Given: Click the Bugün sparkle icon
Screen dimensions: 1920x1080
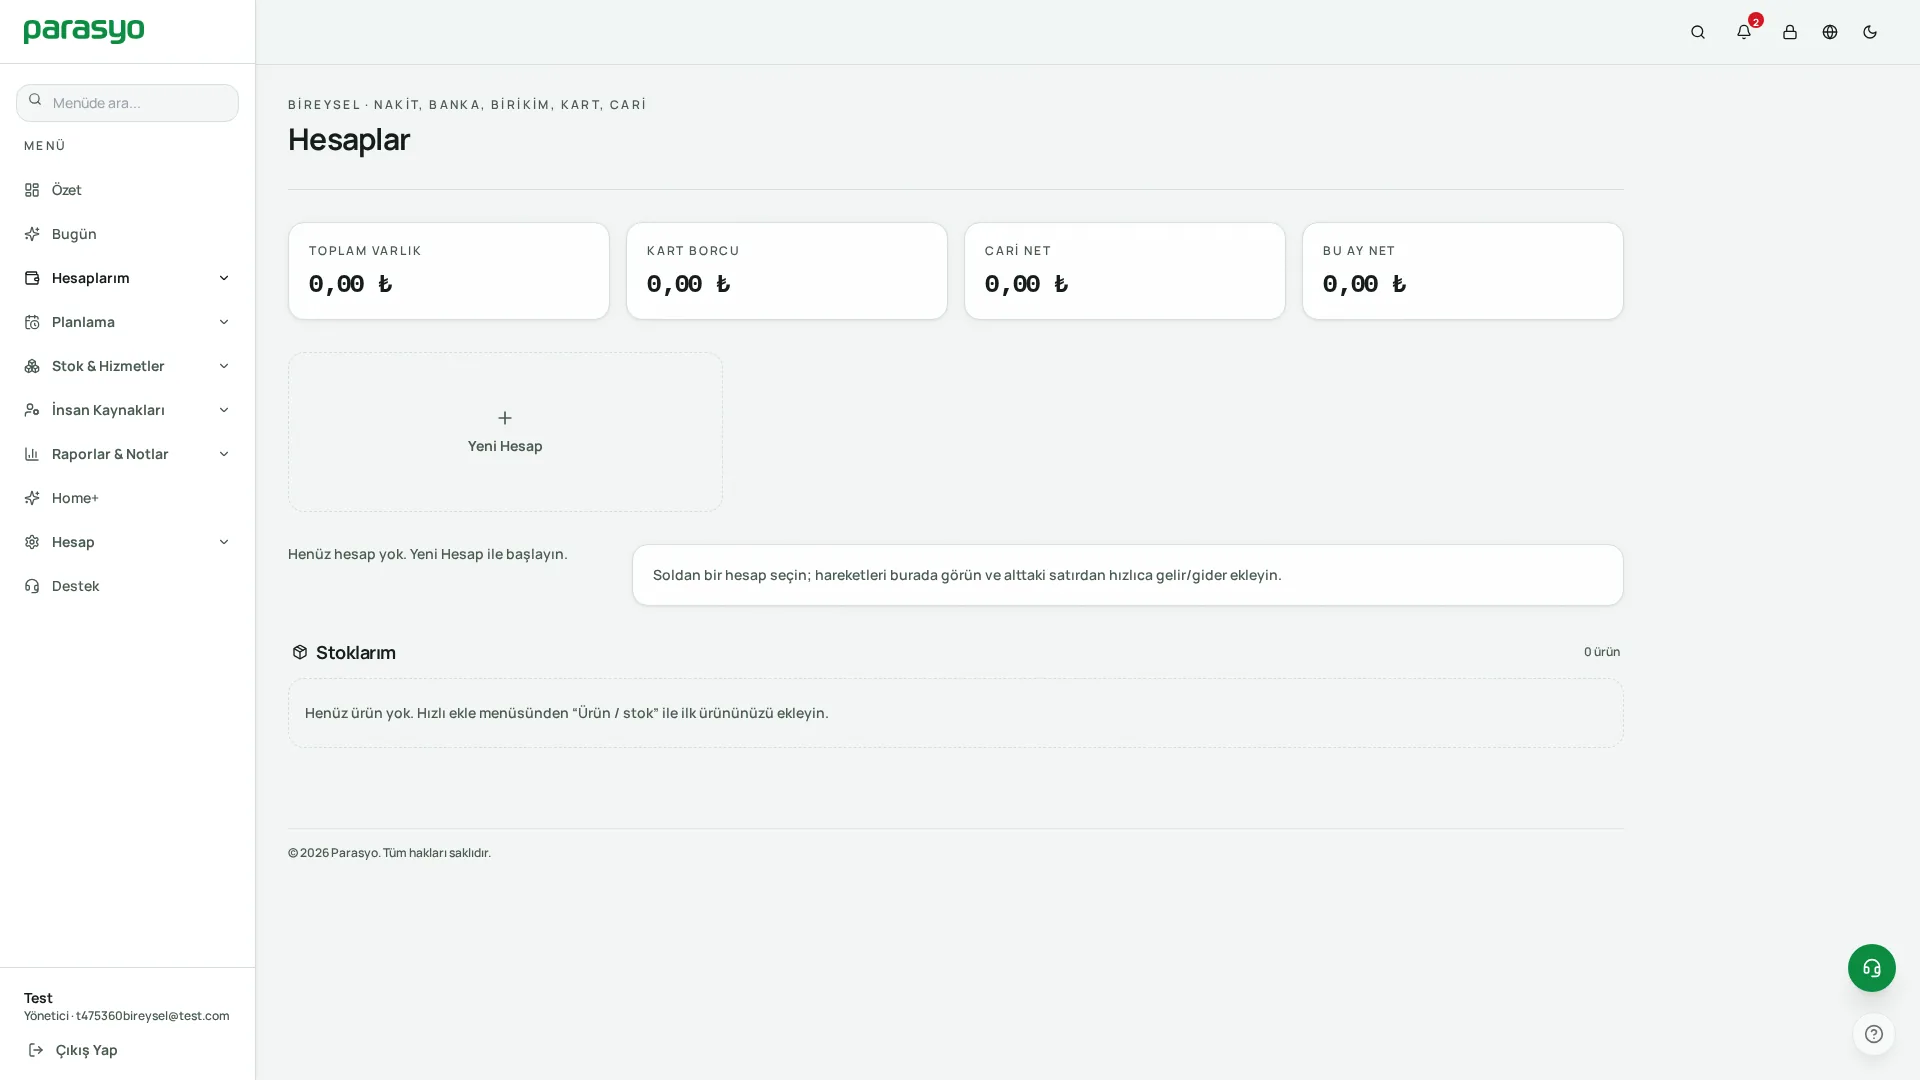Looking at the screenshot, I should (x=32, y=234).
